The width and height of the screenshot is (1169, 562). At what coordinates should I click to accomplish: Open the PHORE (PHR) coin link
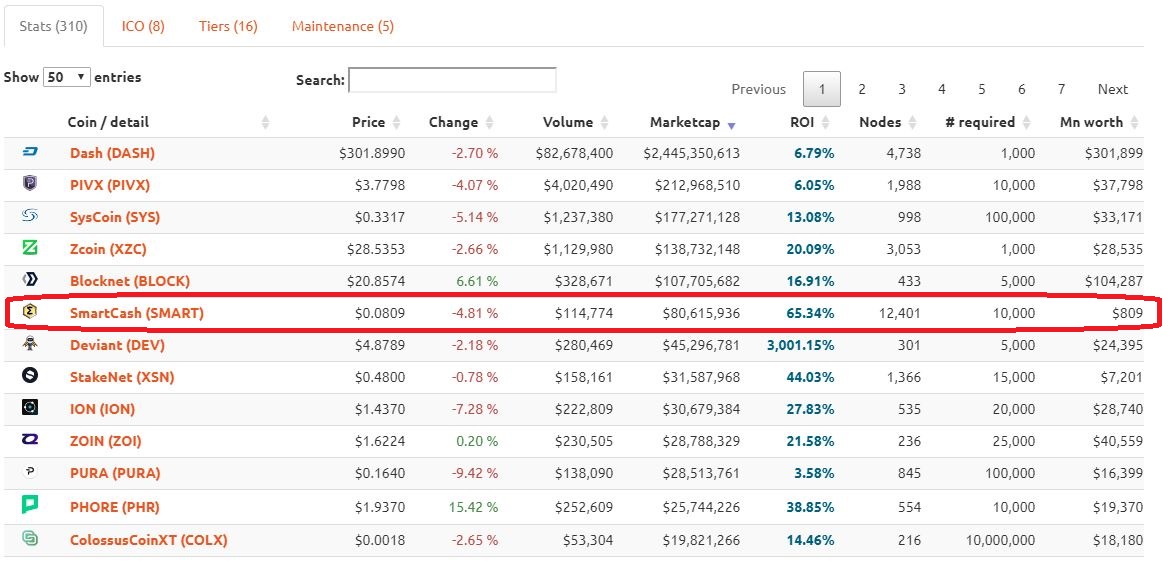[x=115, y=507]
